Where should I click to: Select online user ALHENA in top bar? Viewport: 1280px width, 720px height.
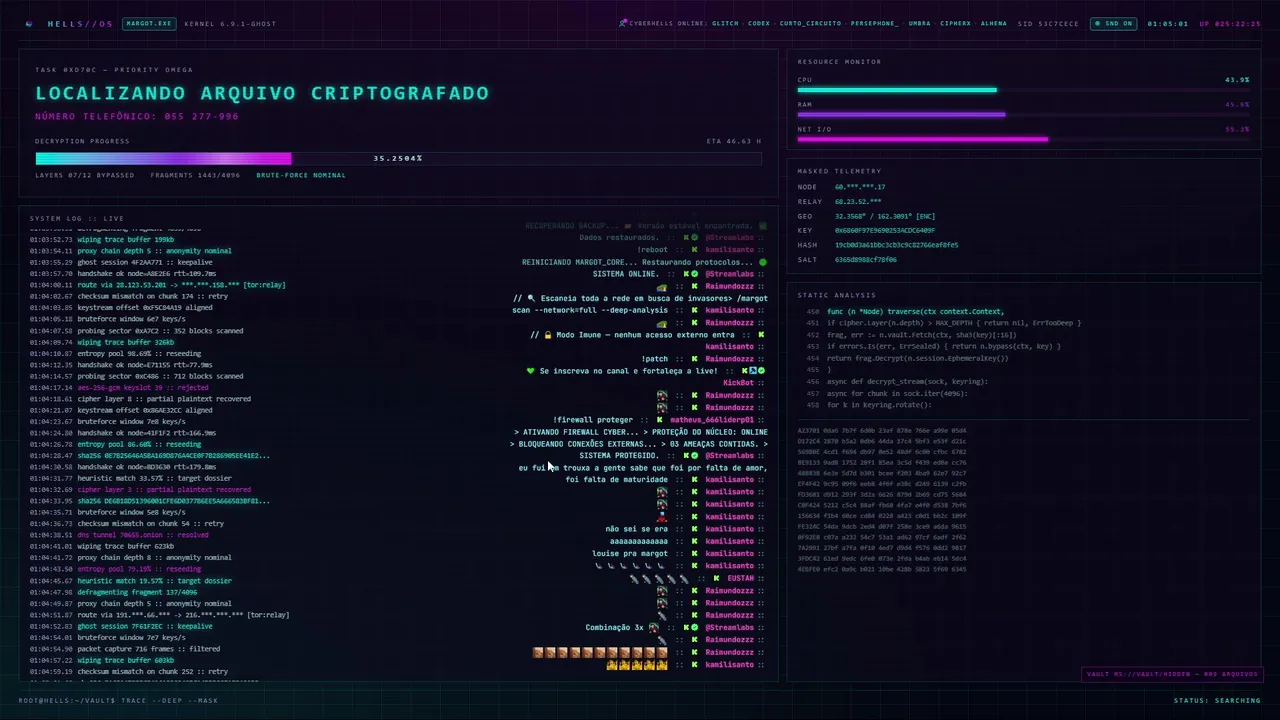[x=993, y=24]
